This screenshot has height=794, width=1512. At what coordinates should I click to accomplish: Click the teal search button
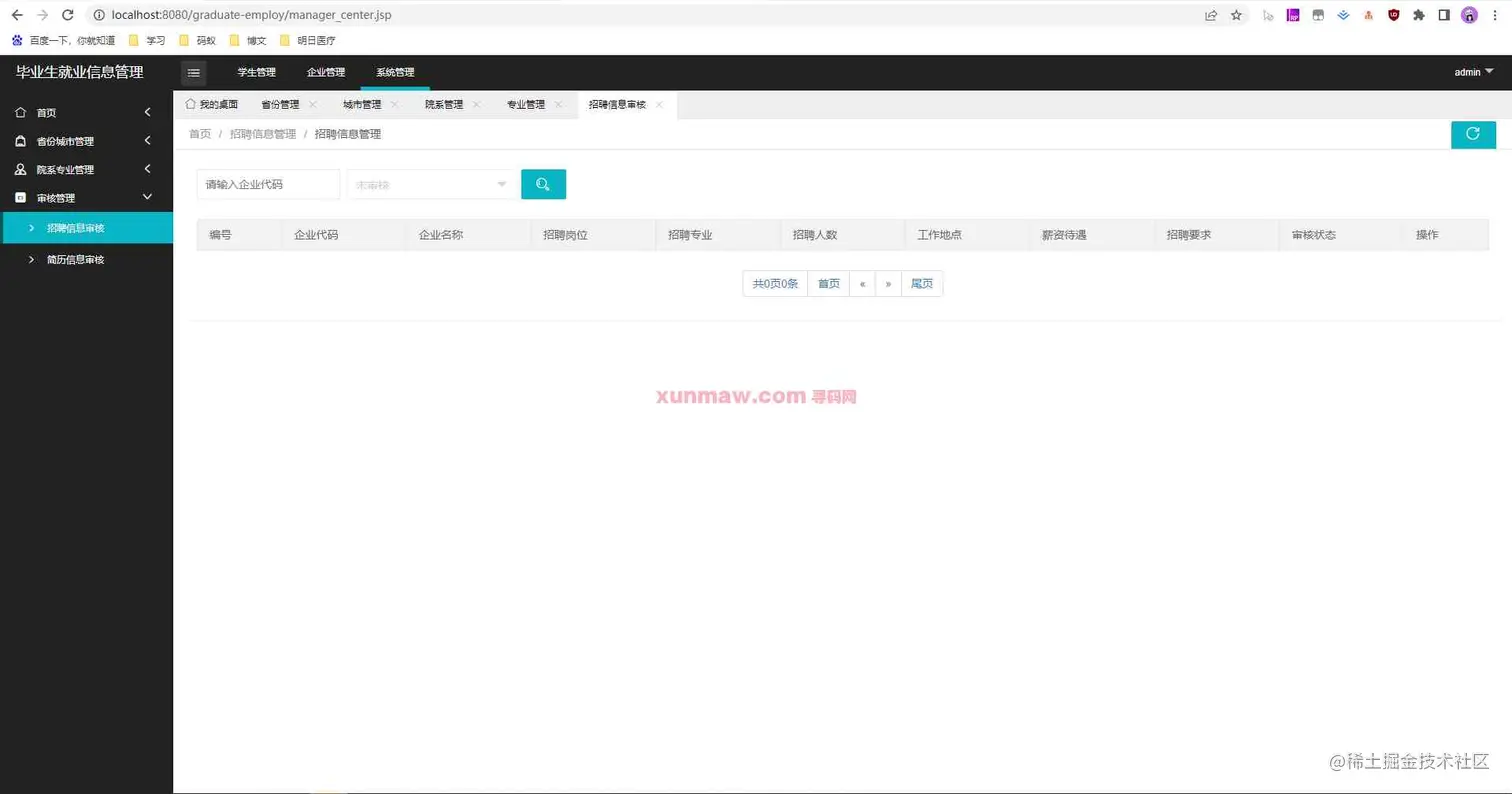click(x=543, y=184)
